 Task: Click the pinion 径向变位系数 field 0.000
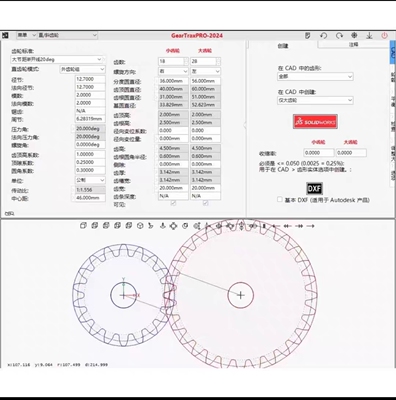pyautogui.click(x=173, y=131)
